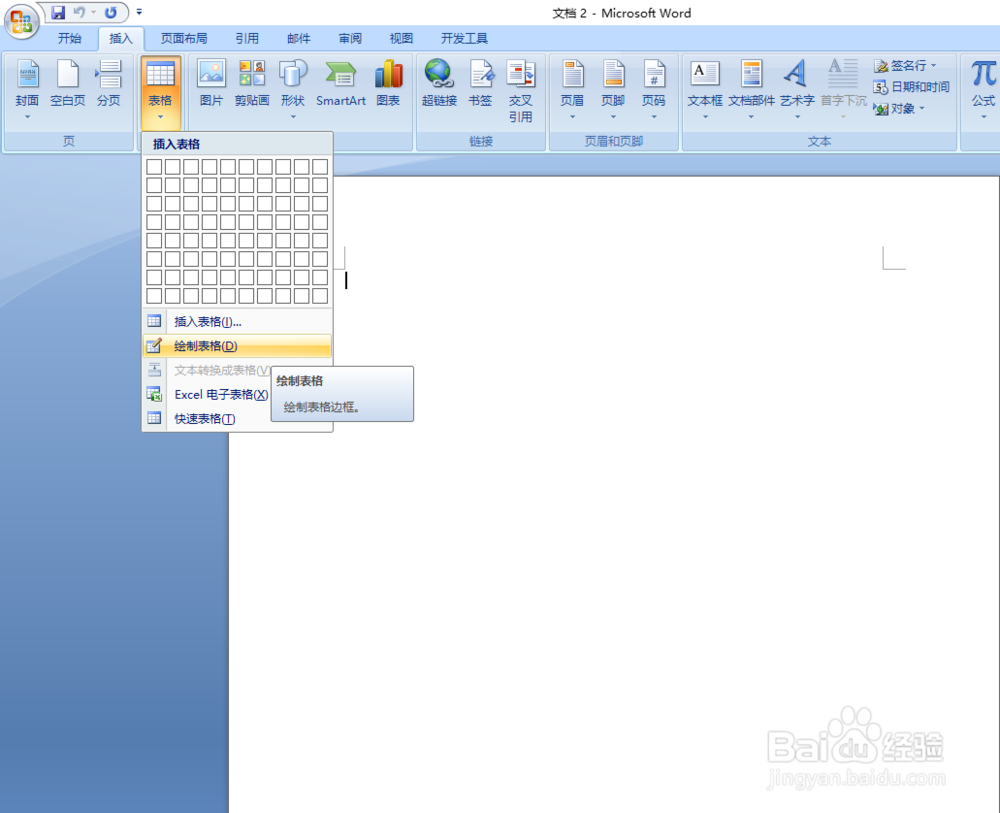Open the 页码 page number menu
Image resolution: width=1000 pixels, height=813 pixels.
(x=654, y=89)
